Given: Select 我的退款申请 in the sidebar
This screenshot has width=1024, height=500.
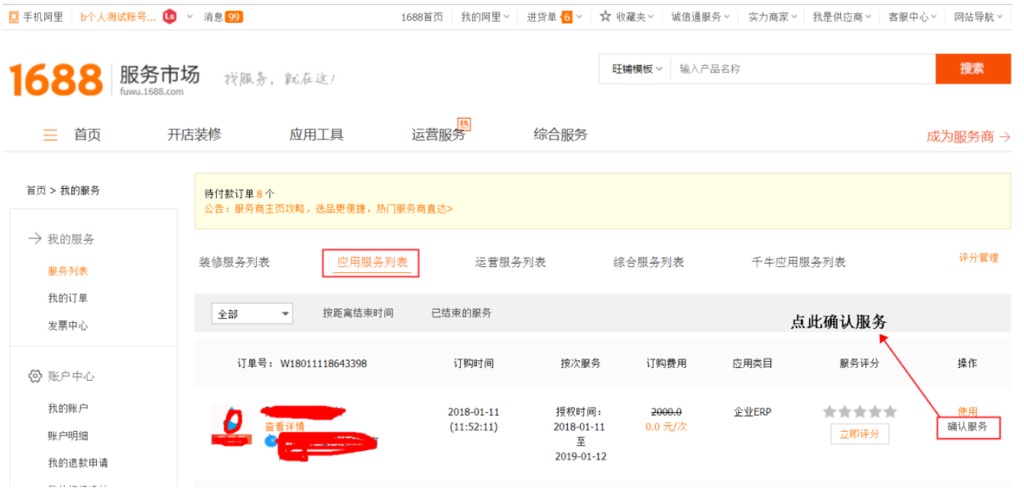Looking at the screenshot, I should pos(78,463).
